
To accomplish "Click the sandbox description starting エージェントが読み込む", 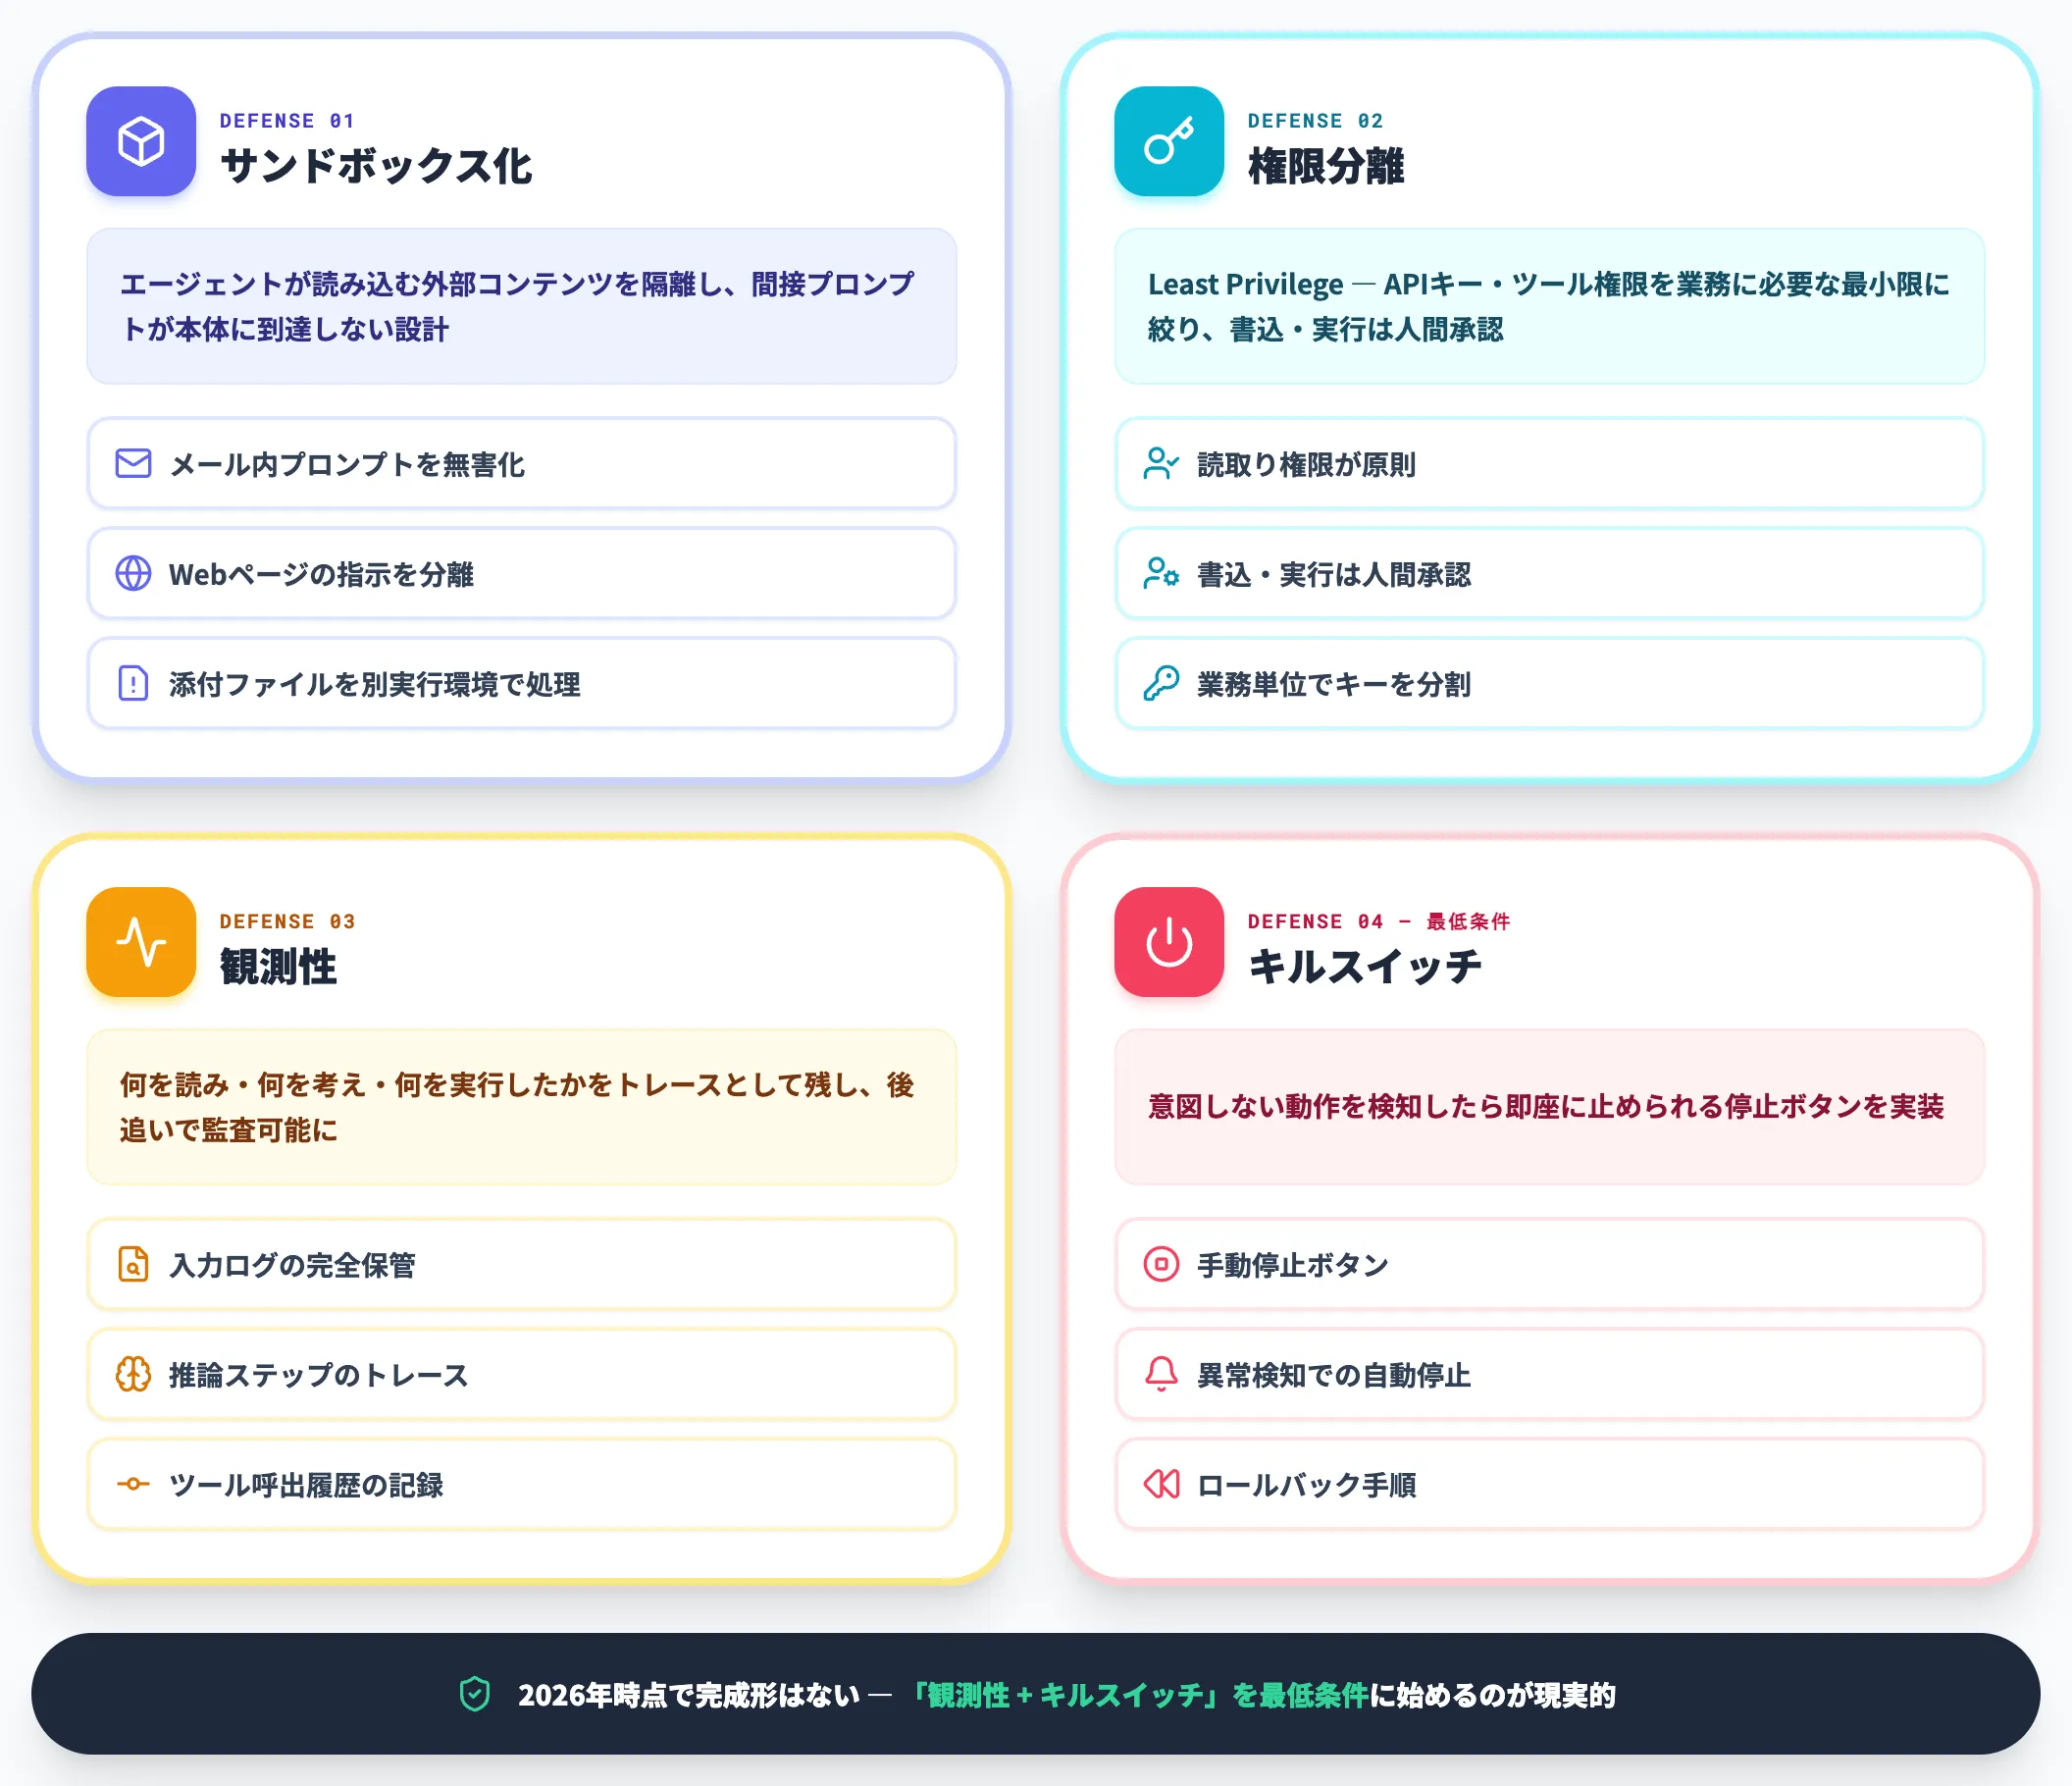I will click(522, 306).
